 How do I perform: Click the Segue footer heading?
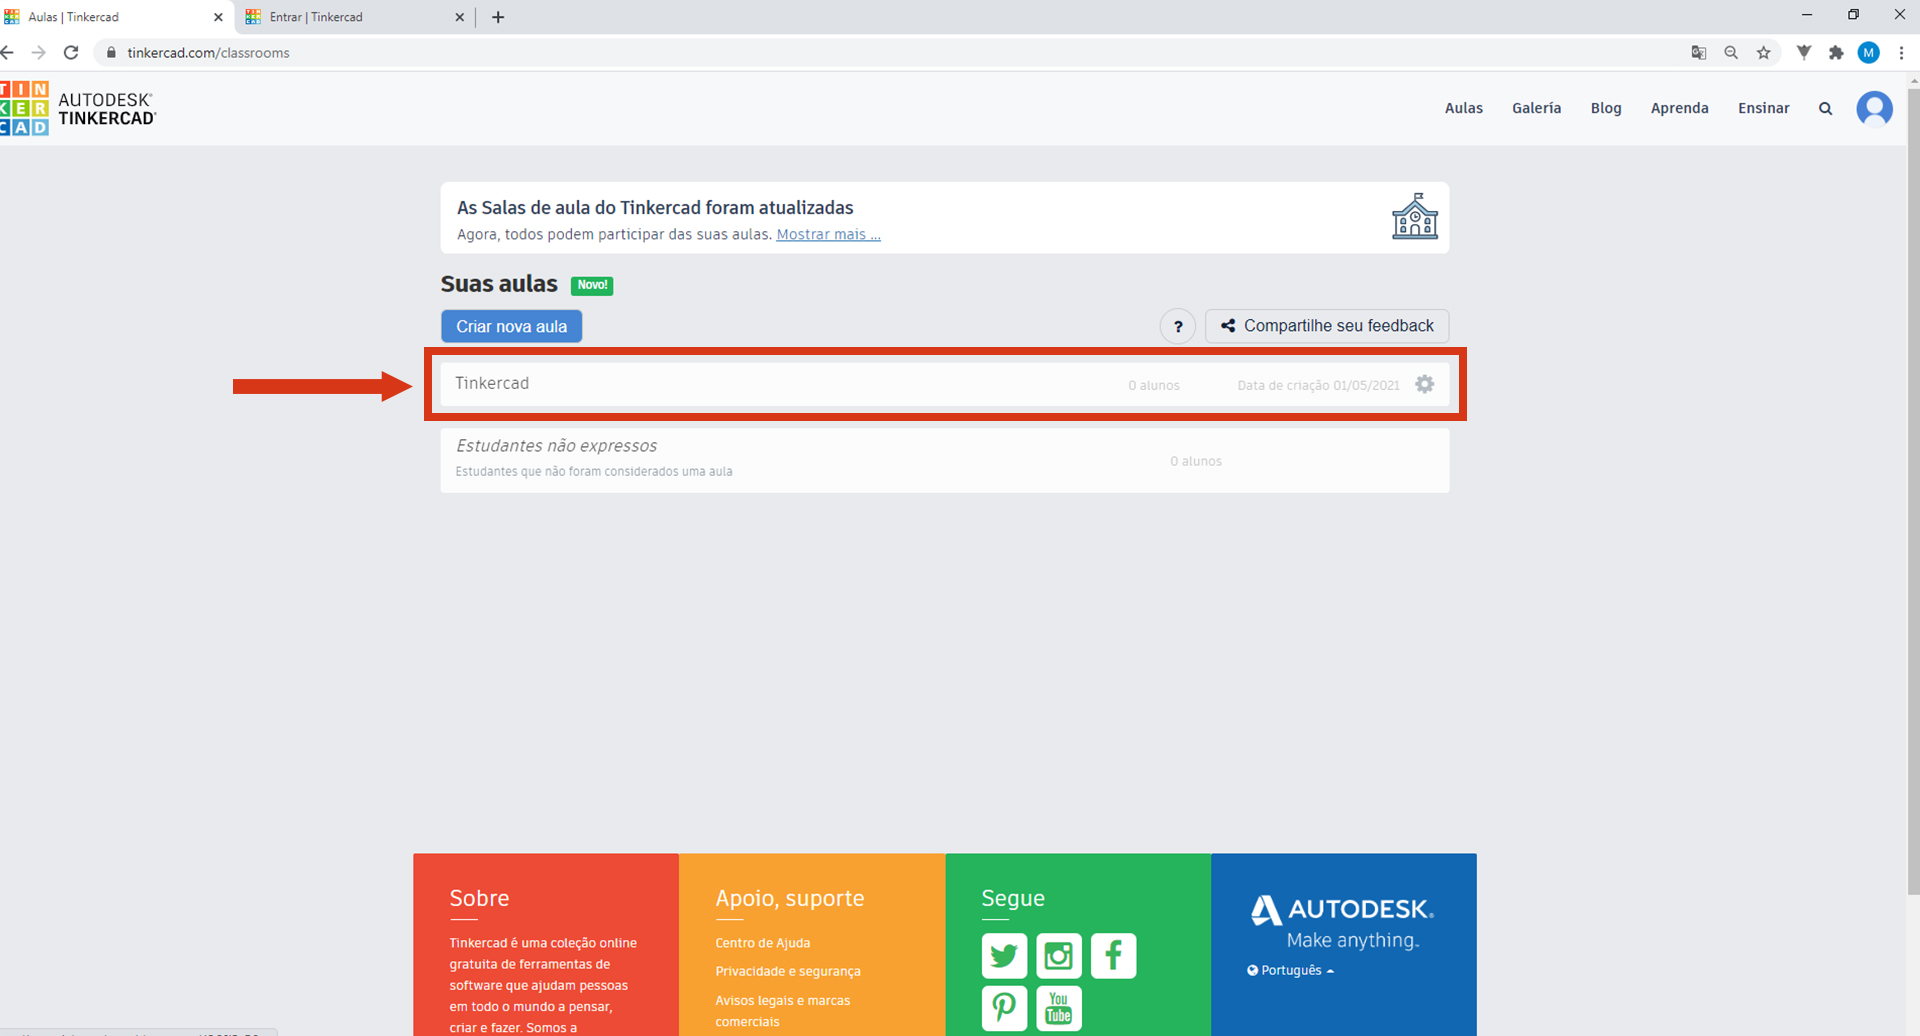click(1012, 898)
